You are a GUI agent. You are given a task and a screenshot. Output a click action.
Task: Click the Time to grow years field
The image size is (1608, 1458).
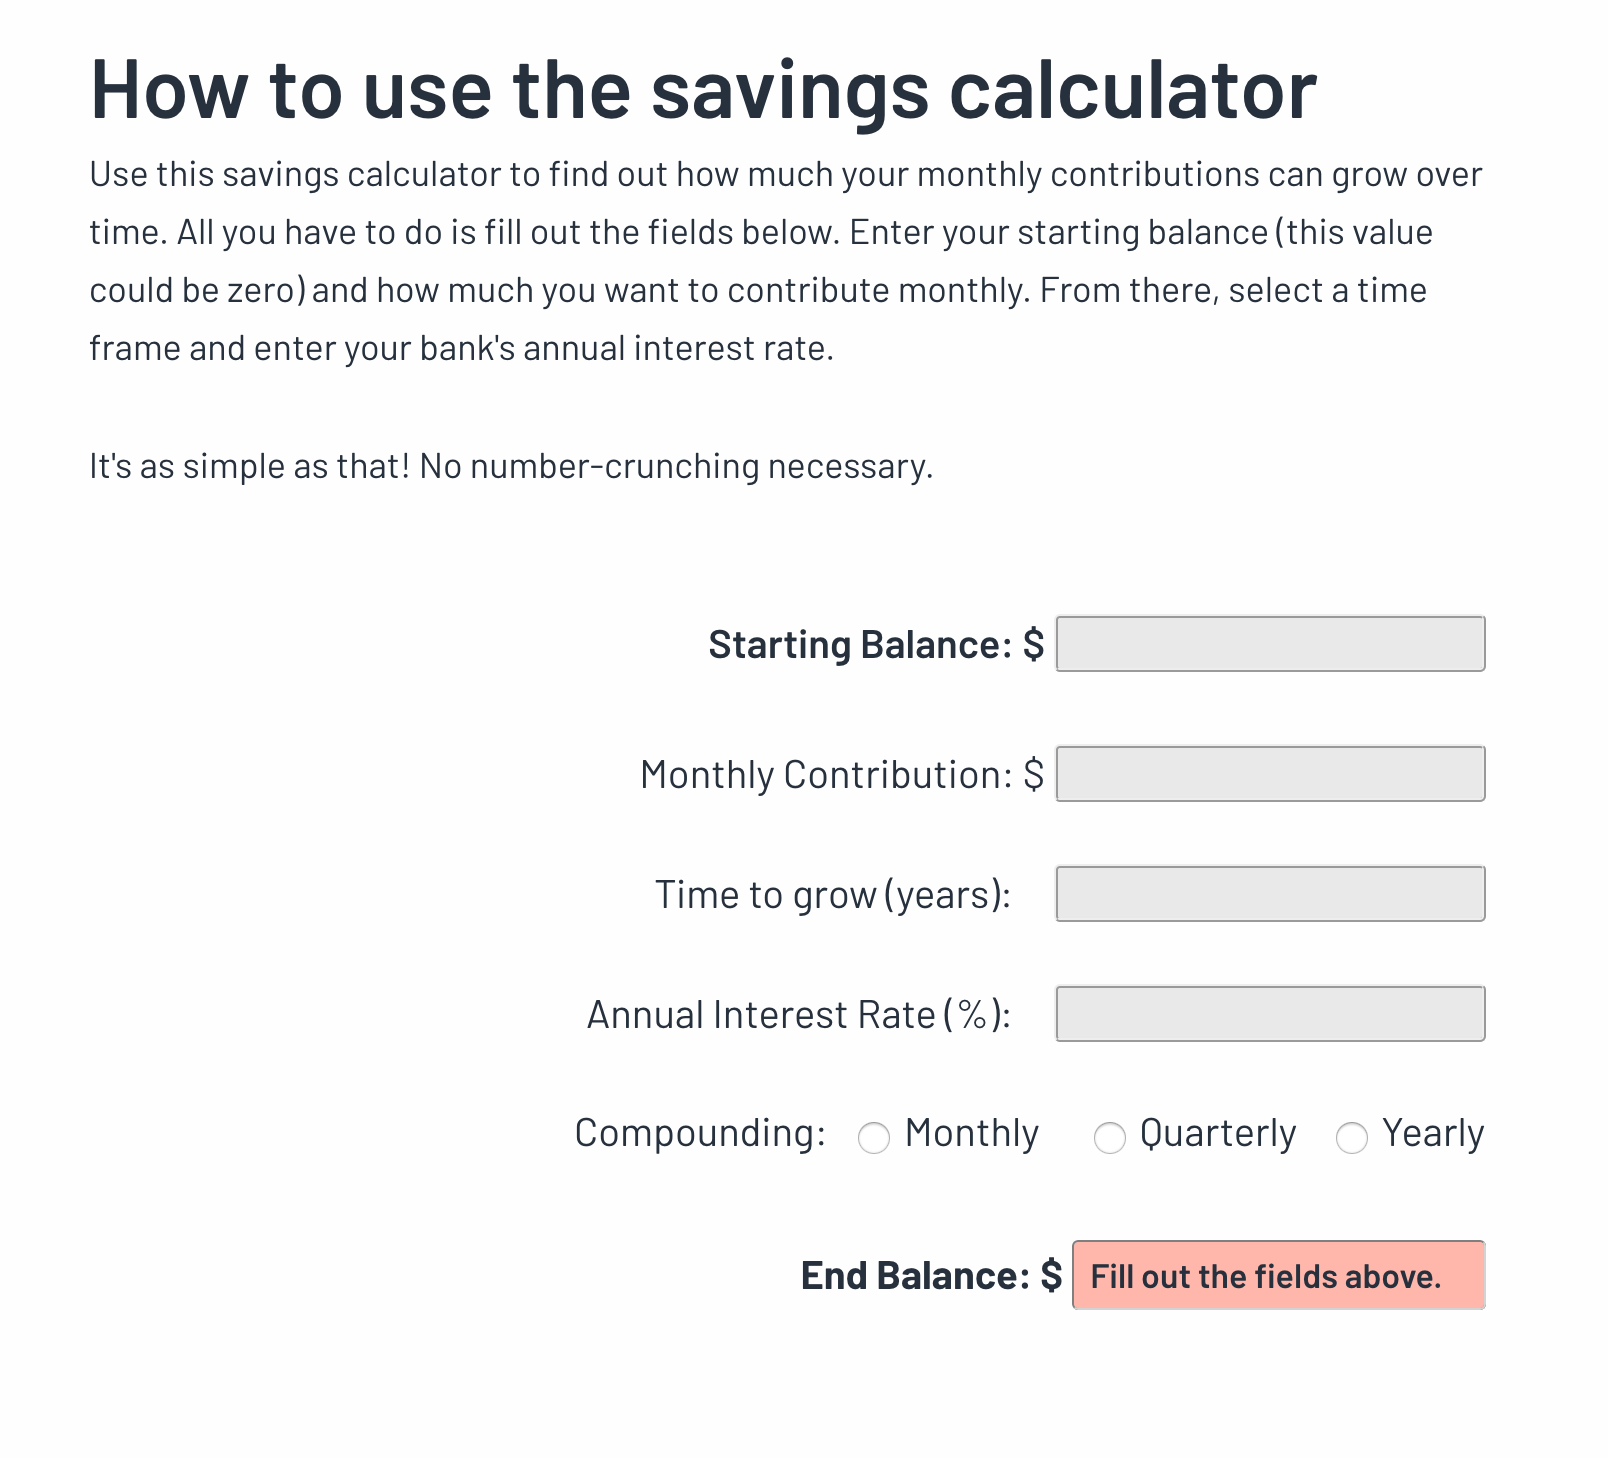tap(1270, 894)
